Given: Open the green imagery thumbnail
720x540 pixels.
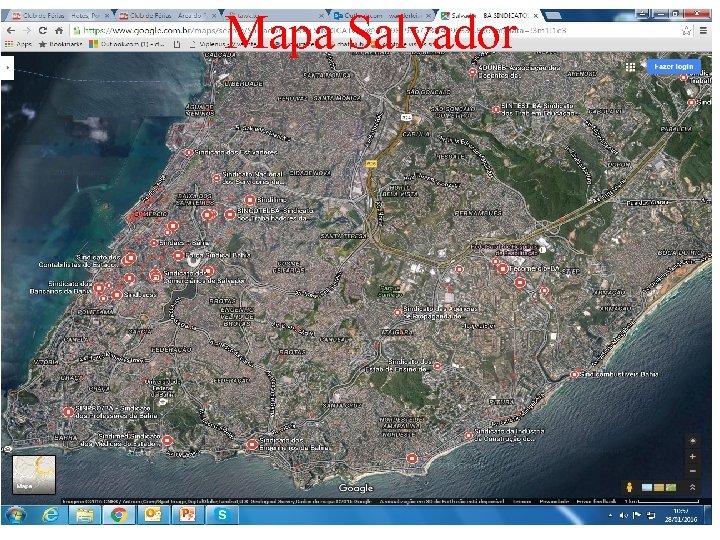Looking at the screenshot, I should coord(670,487).
